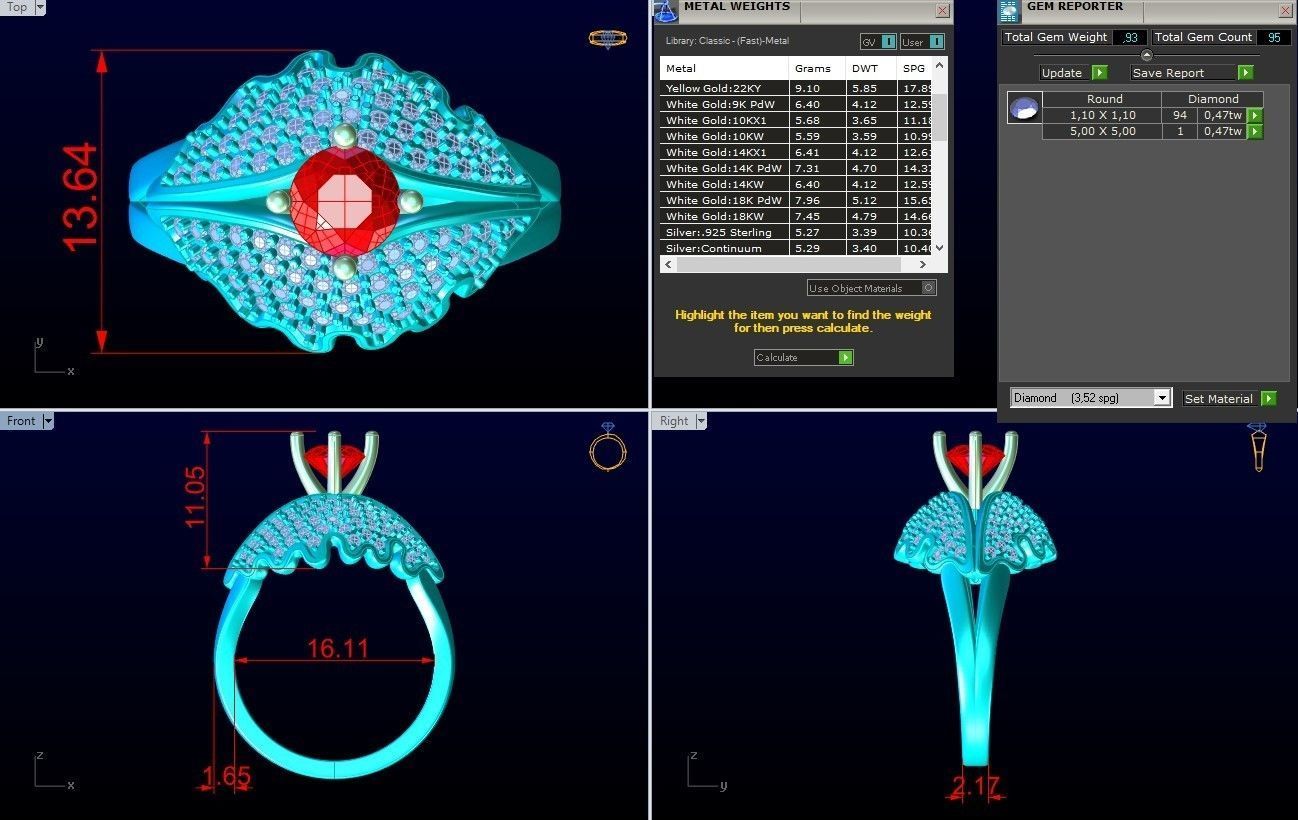Select the White Gold:14K PdW row
The width and height of the screenshot is (1298, 820).
796,168
